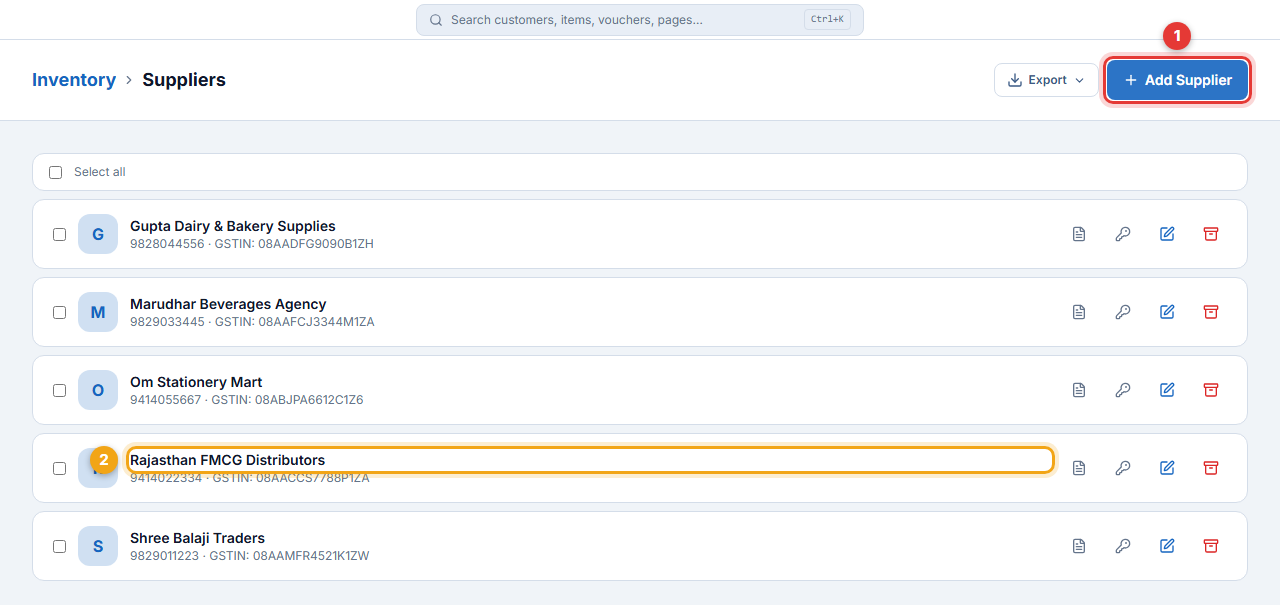Click the key icon for Om Stationery Mart
Screen dimensions: 1280x605
pos(1123,390)
